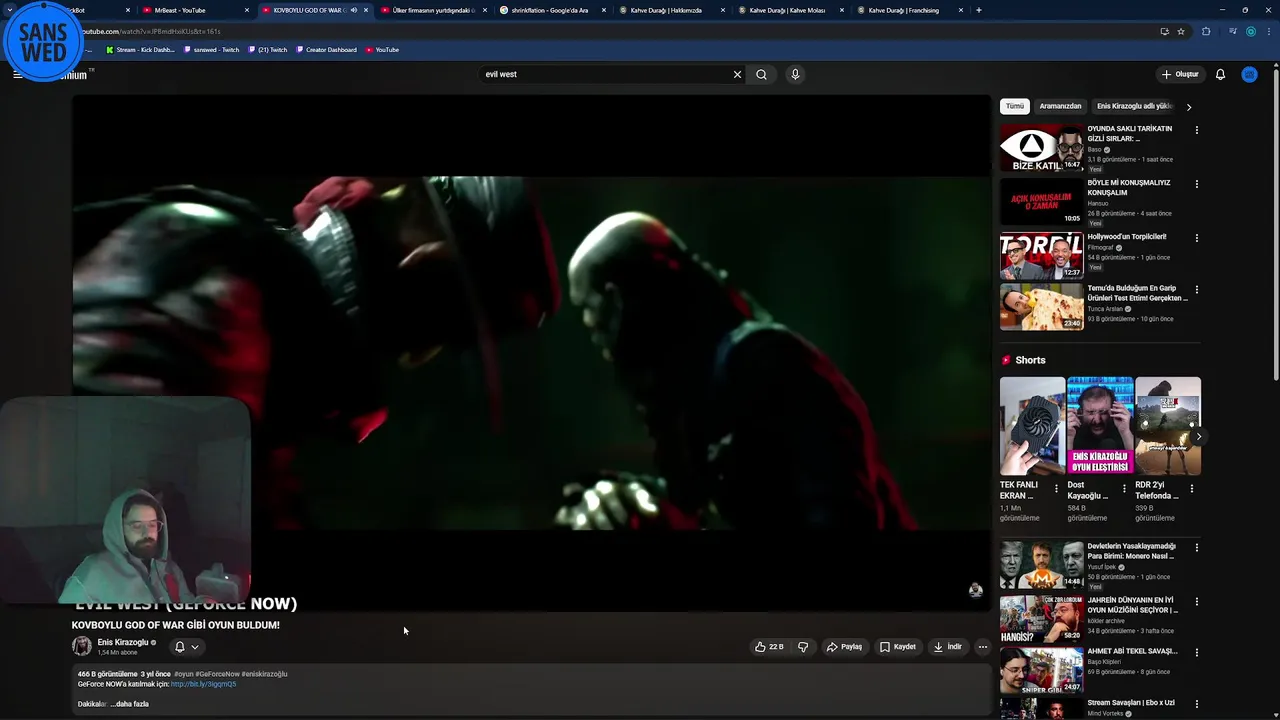
Task: Click the #GeForceNow hashtag
Action: pyautogui.click(x=217, y=674)
